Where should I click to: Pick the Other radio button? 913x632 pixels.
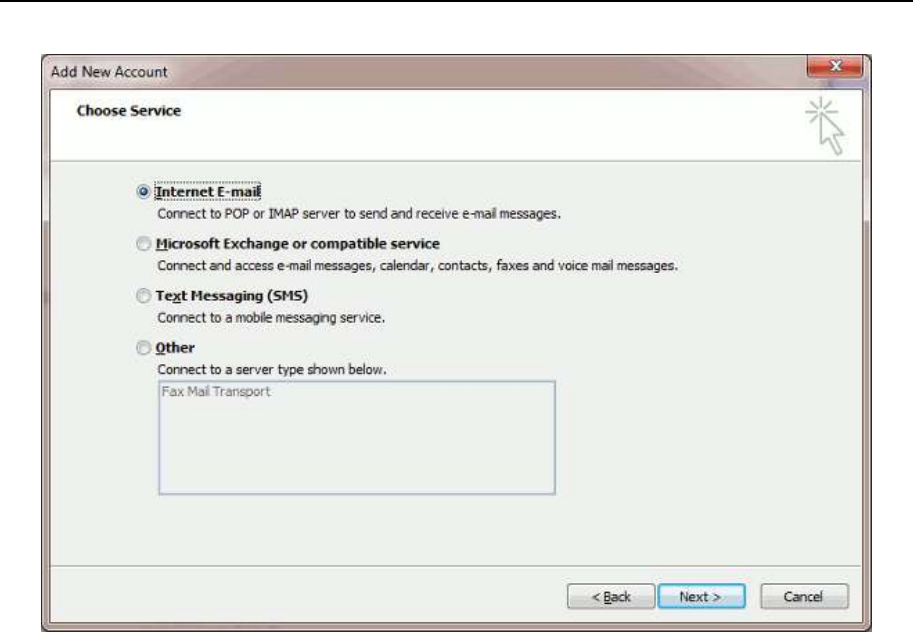pos(143,348)
